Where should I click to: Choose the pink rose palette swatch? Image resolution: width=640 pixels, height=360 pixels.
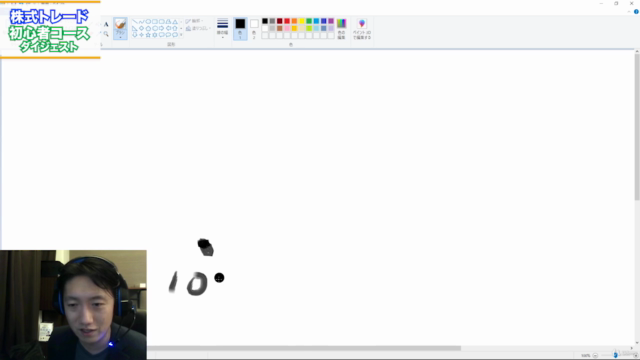coord(287,29)
